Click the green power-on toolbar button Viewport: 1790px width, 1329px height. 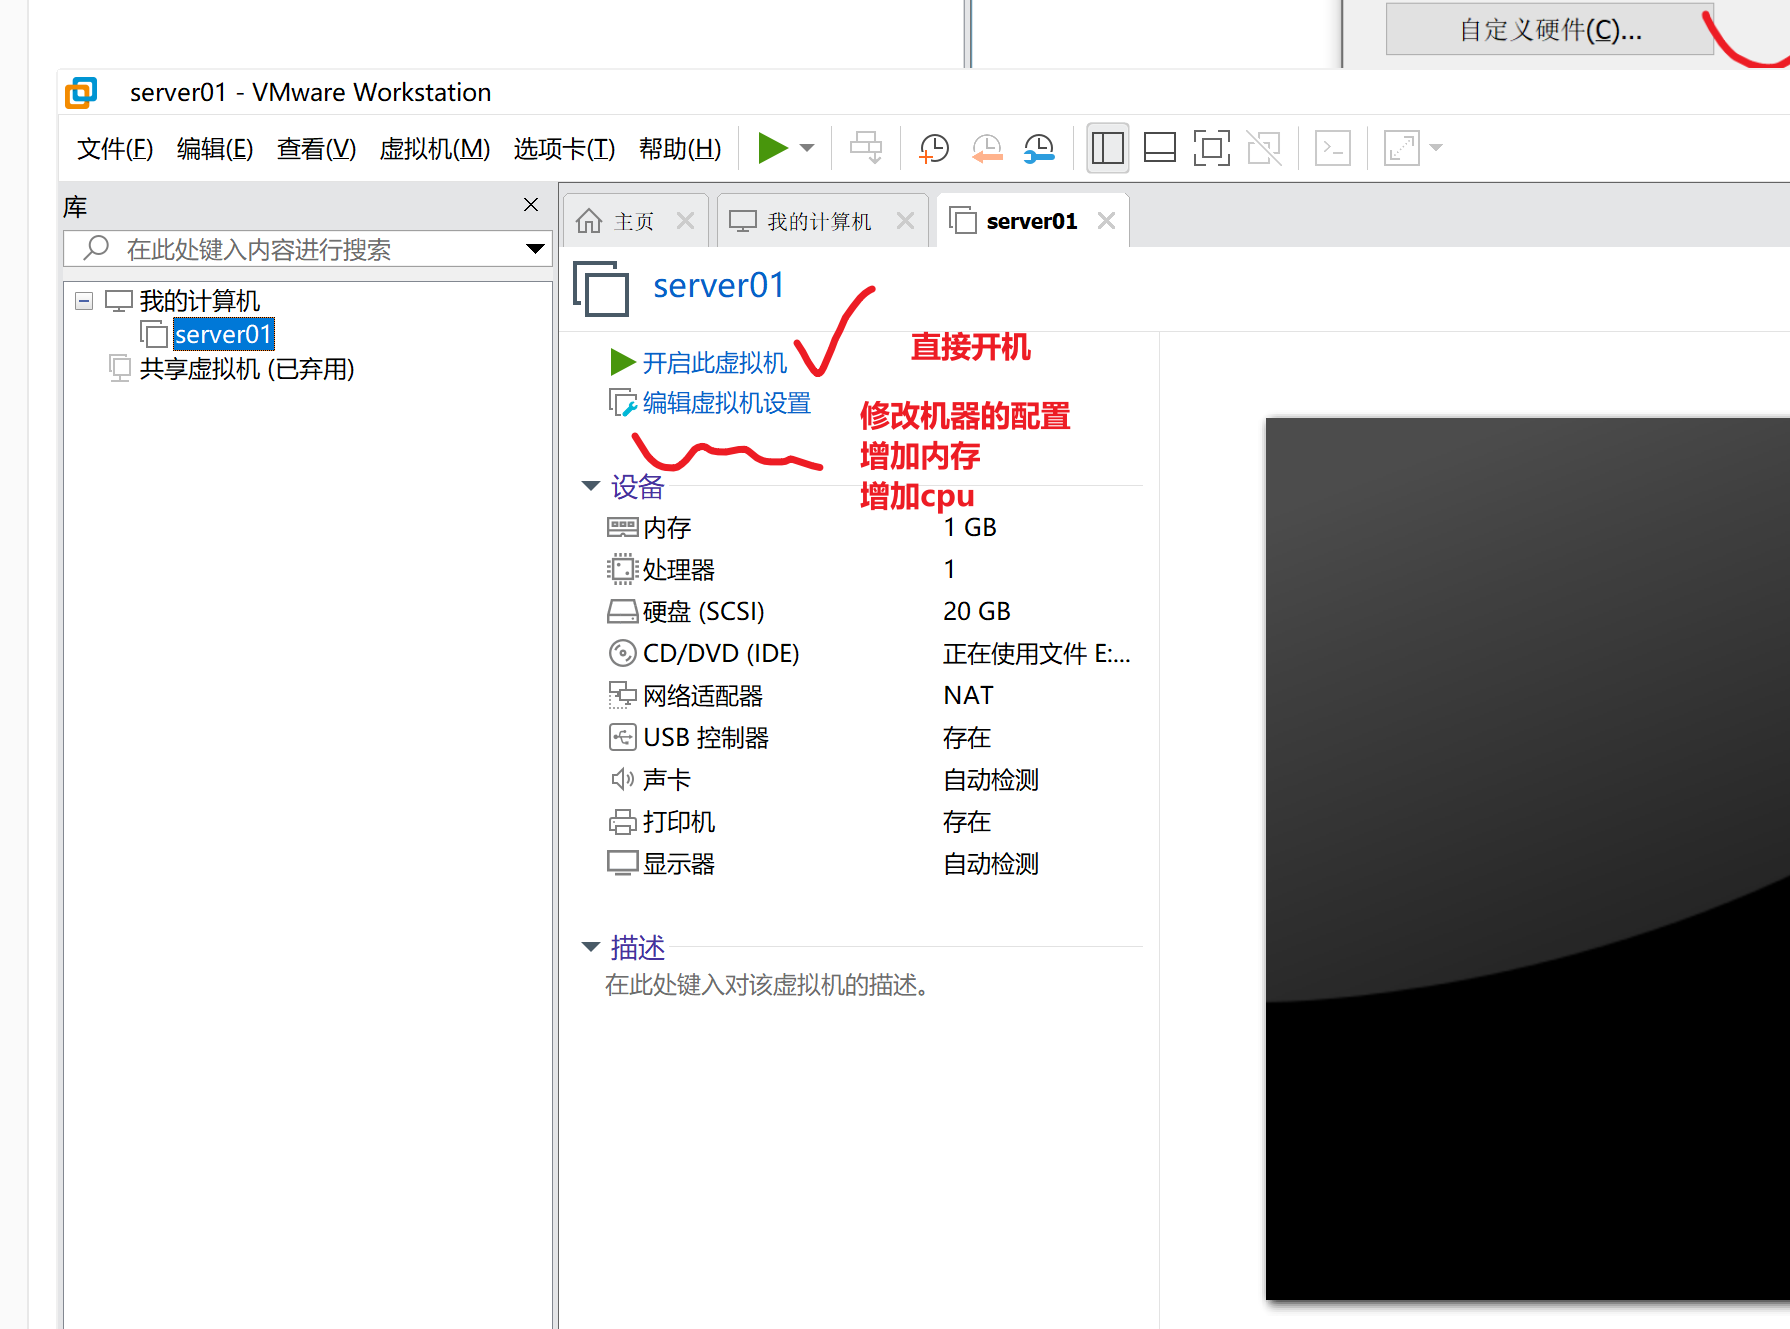tap(772, 148)
